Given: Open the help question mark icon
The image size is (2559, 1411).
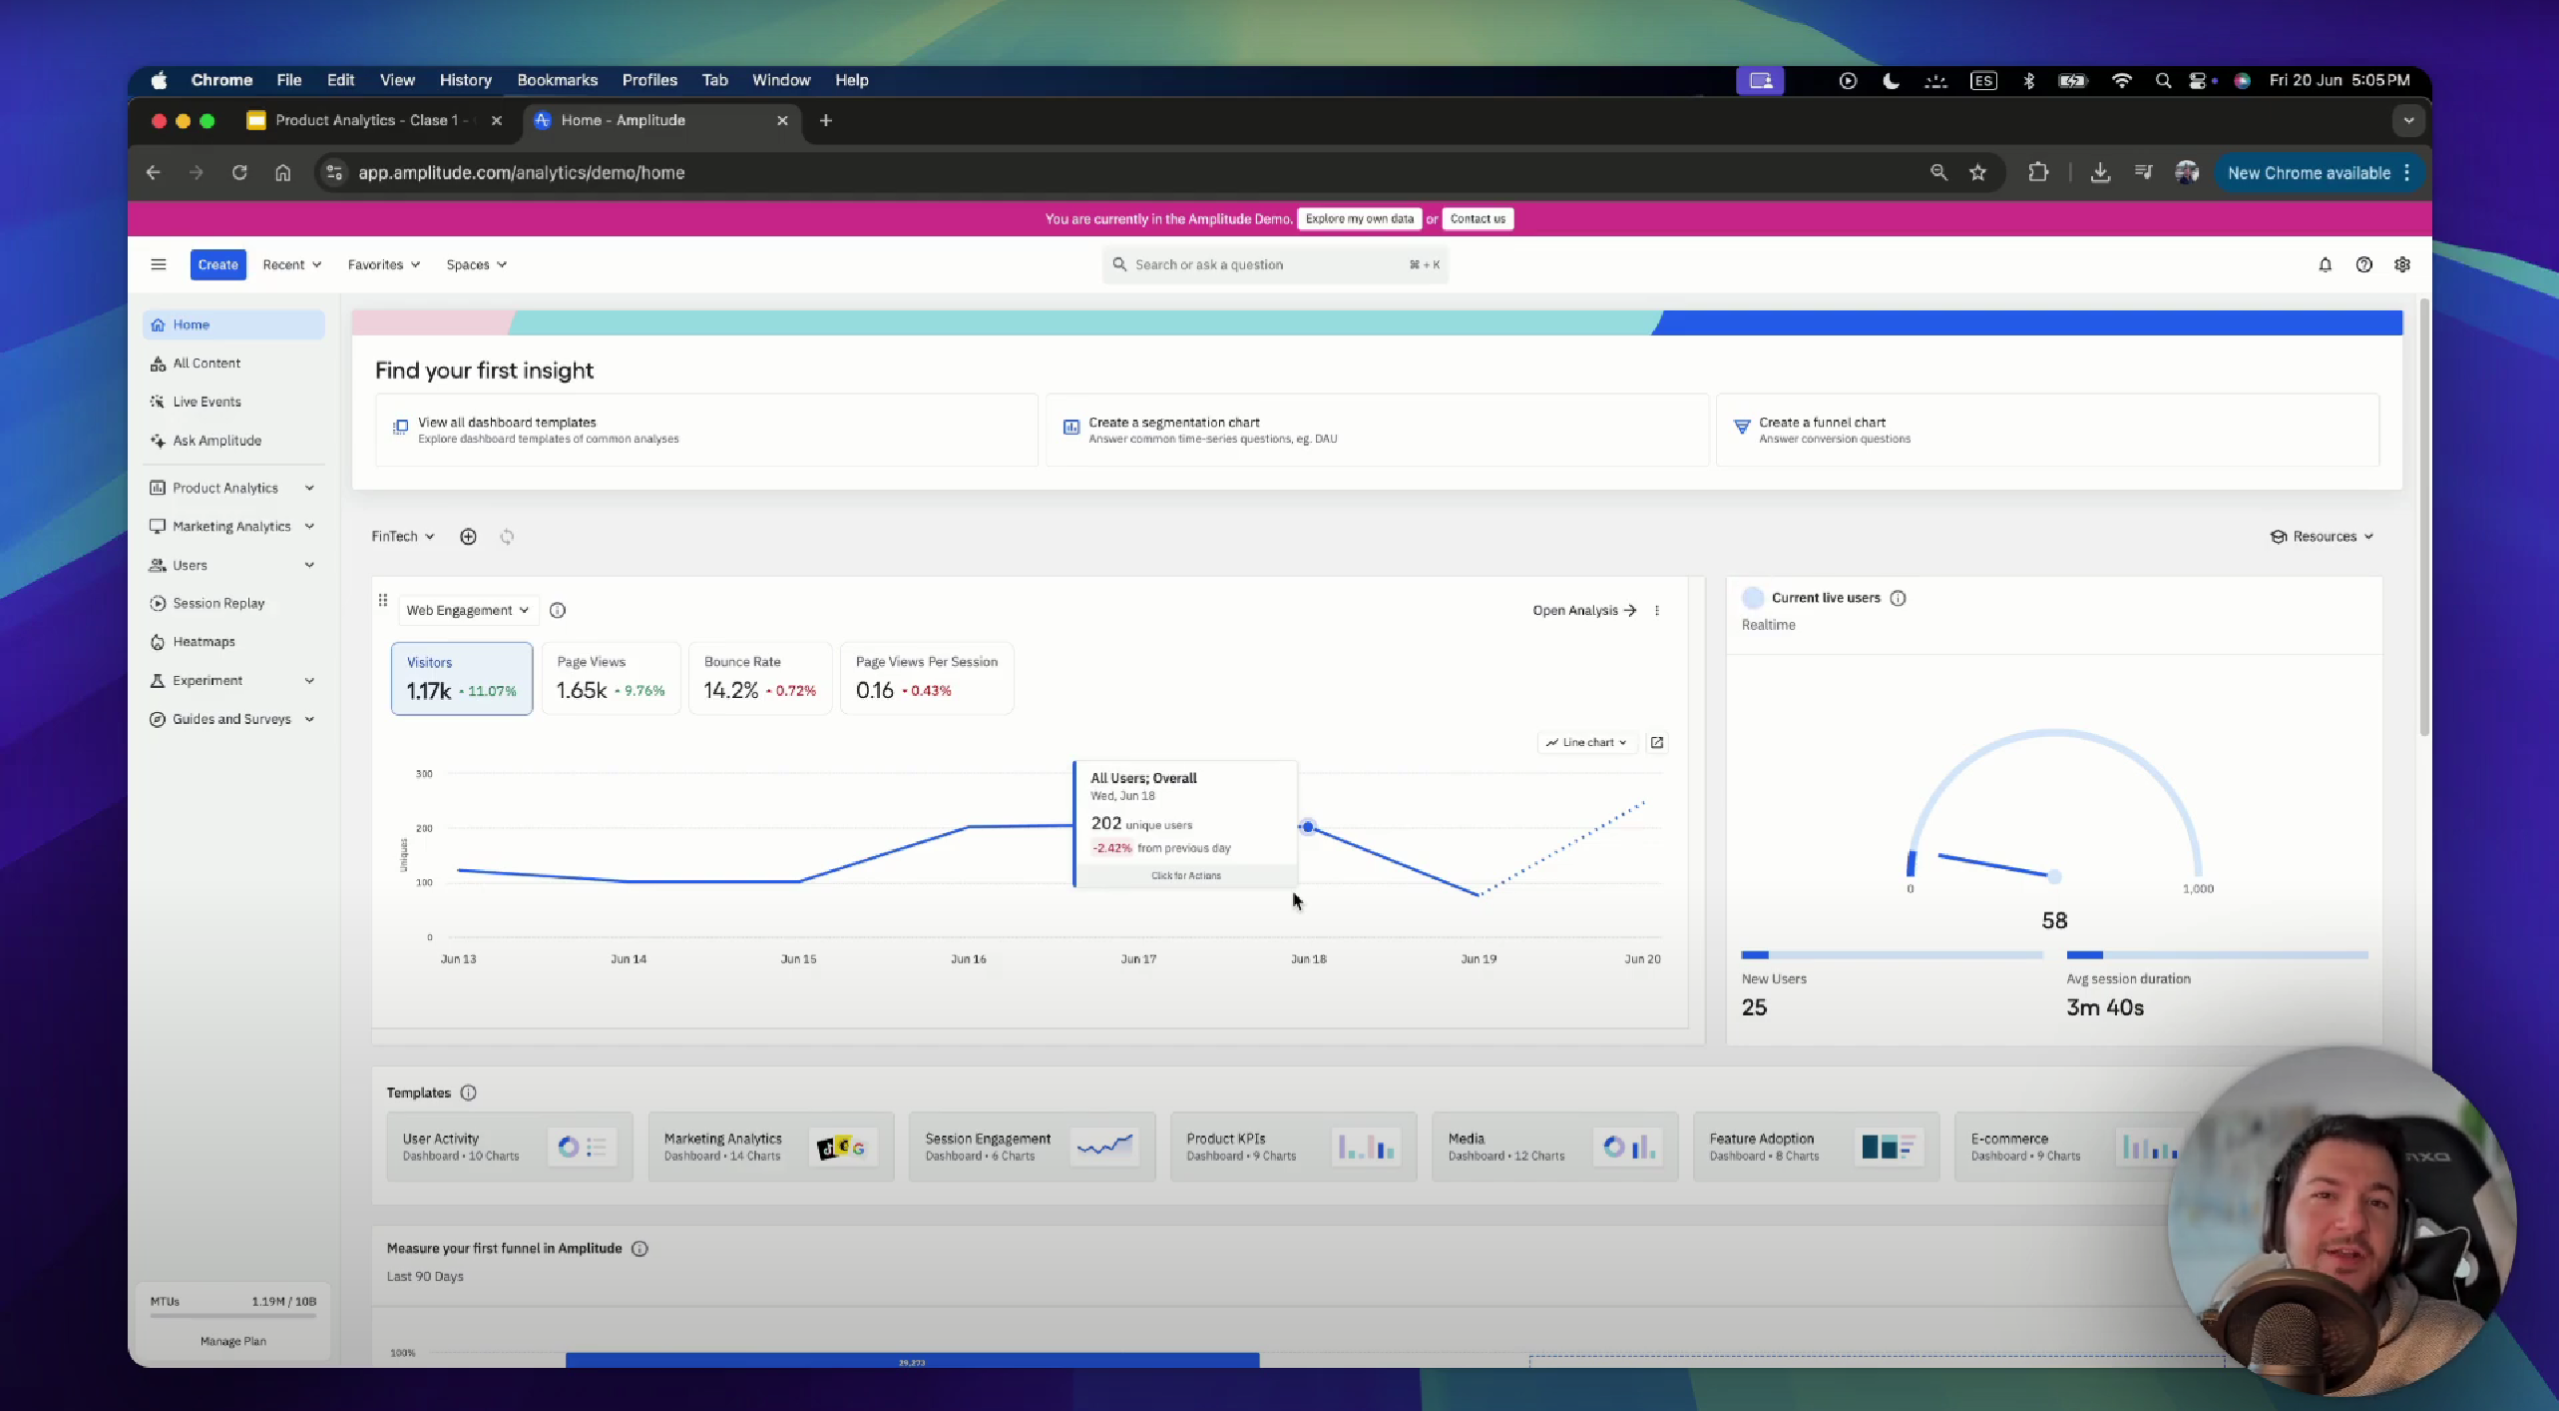Looking at the screenshot, I should pyautogui.click(x=2364, y=264).
